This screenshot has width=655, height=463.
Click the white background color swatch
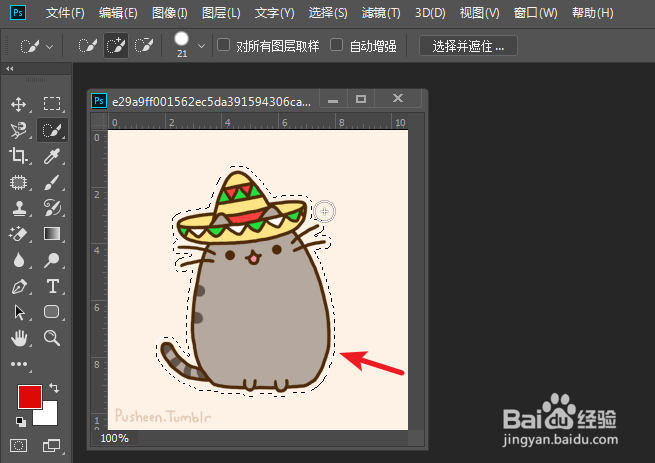click(48, 415)
